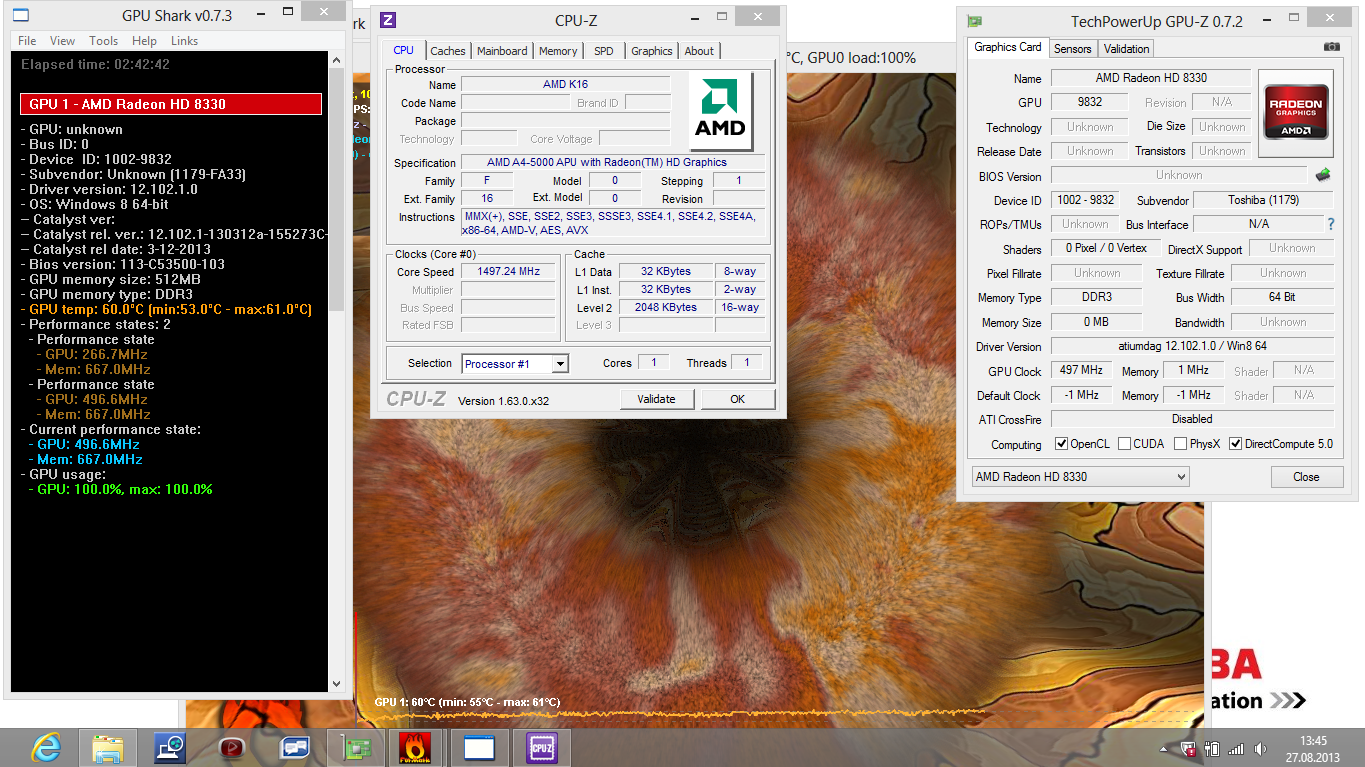Switch to the Sensors tab in GPU-Z

pos(1073,48)
